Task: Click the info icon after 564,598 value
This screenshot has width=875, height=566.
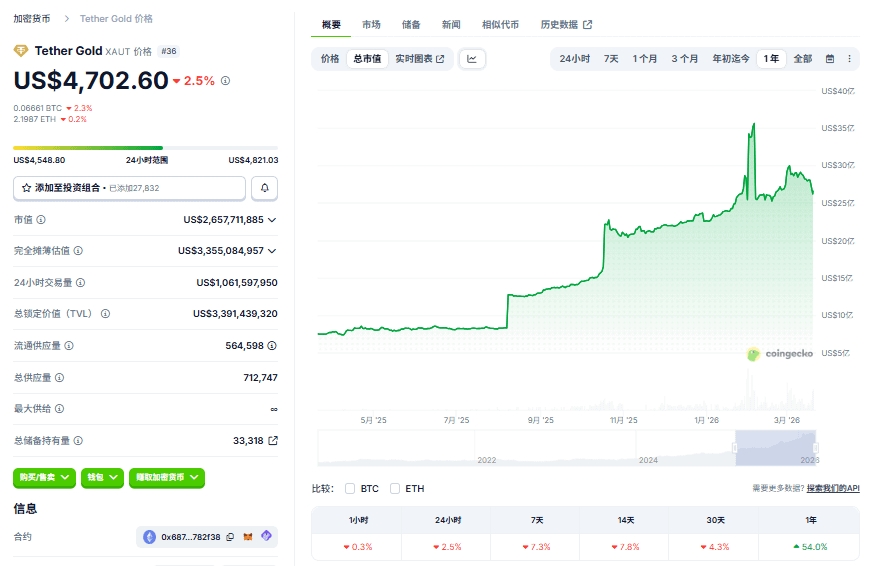Action: (272, 346)
